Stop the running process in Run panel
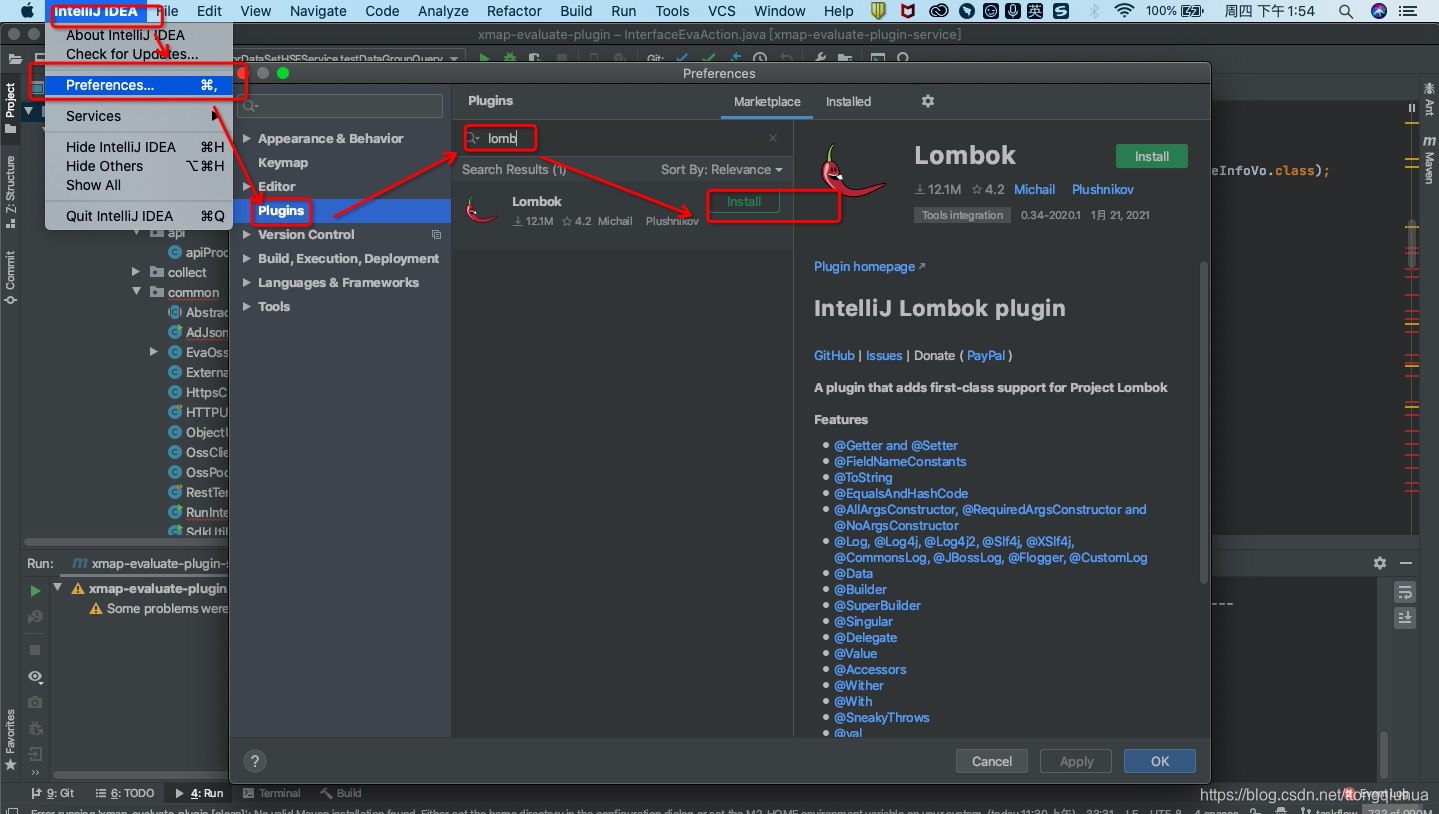This screenshot has height=814, width=1439. pyautogui.click(x=35, y=649)
